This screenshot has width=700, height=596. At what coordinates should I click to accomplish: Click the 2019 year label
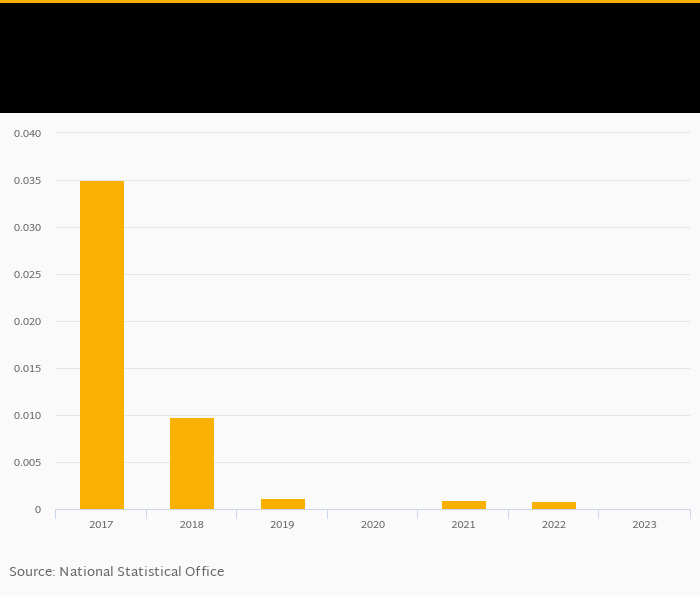tap(282, 525)
